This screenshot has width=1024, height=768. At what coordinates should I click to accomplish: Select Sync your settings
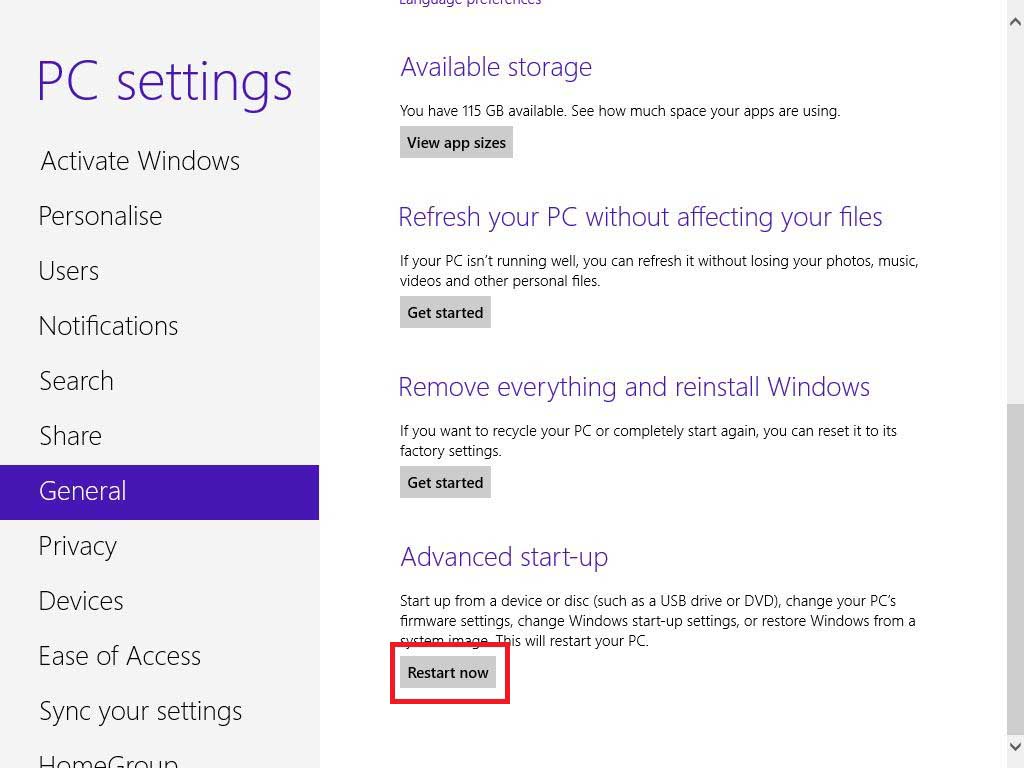[x=140, y=711]
